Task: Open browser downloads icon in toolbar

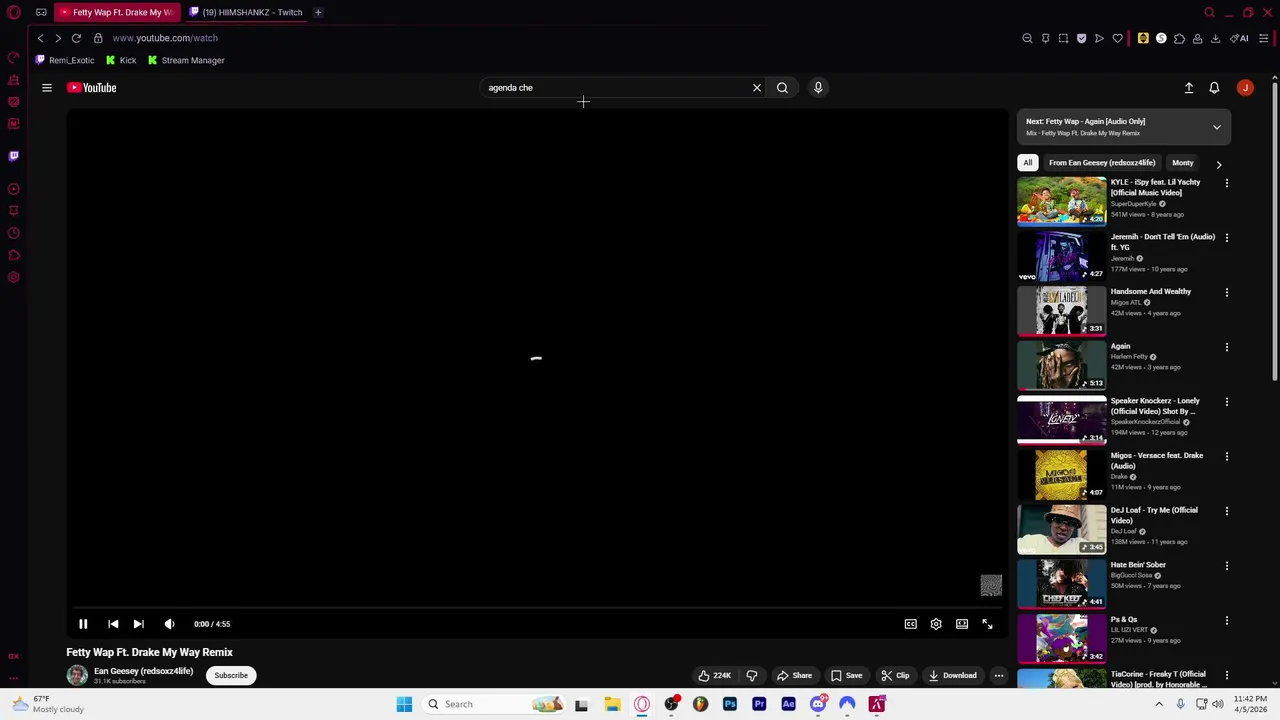Action: click(1215, 38)
